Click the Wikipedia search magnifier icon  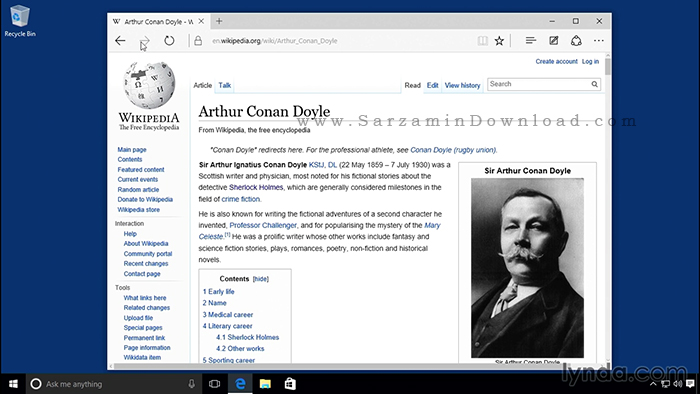[595, 84]
